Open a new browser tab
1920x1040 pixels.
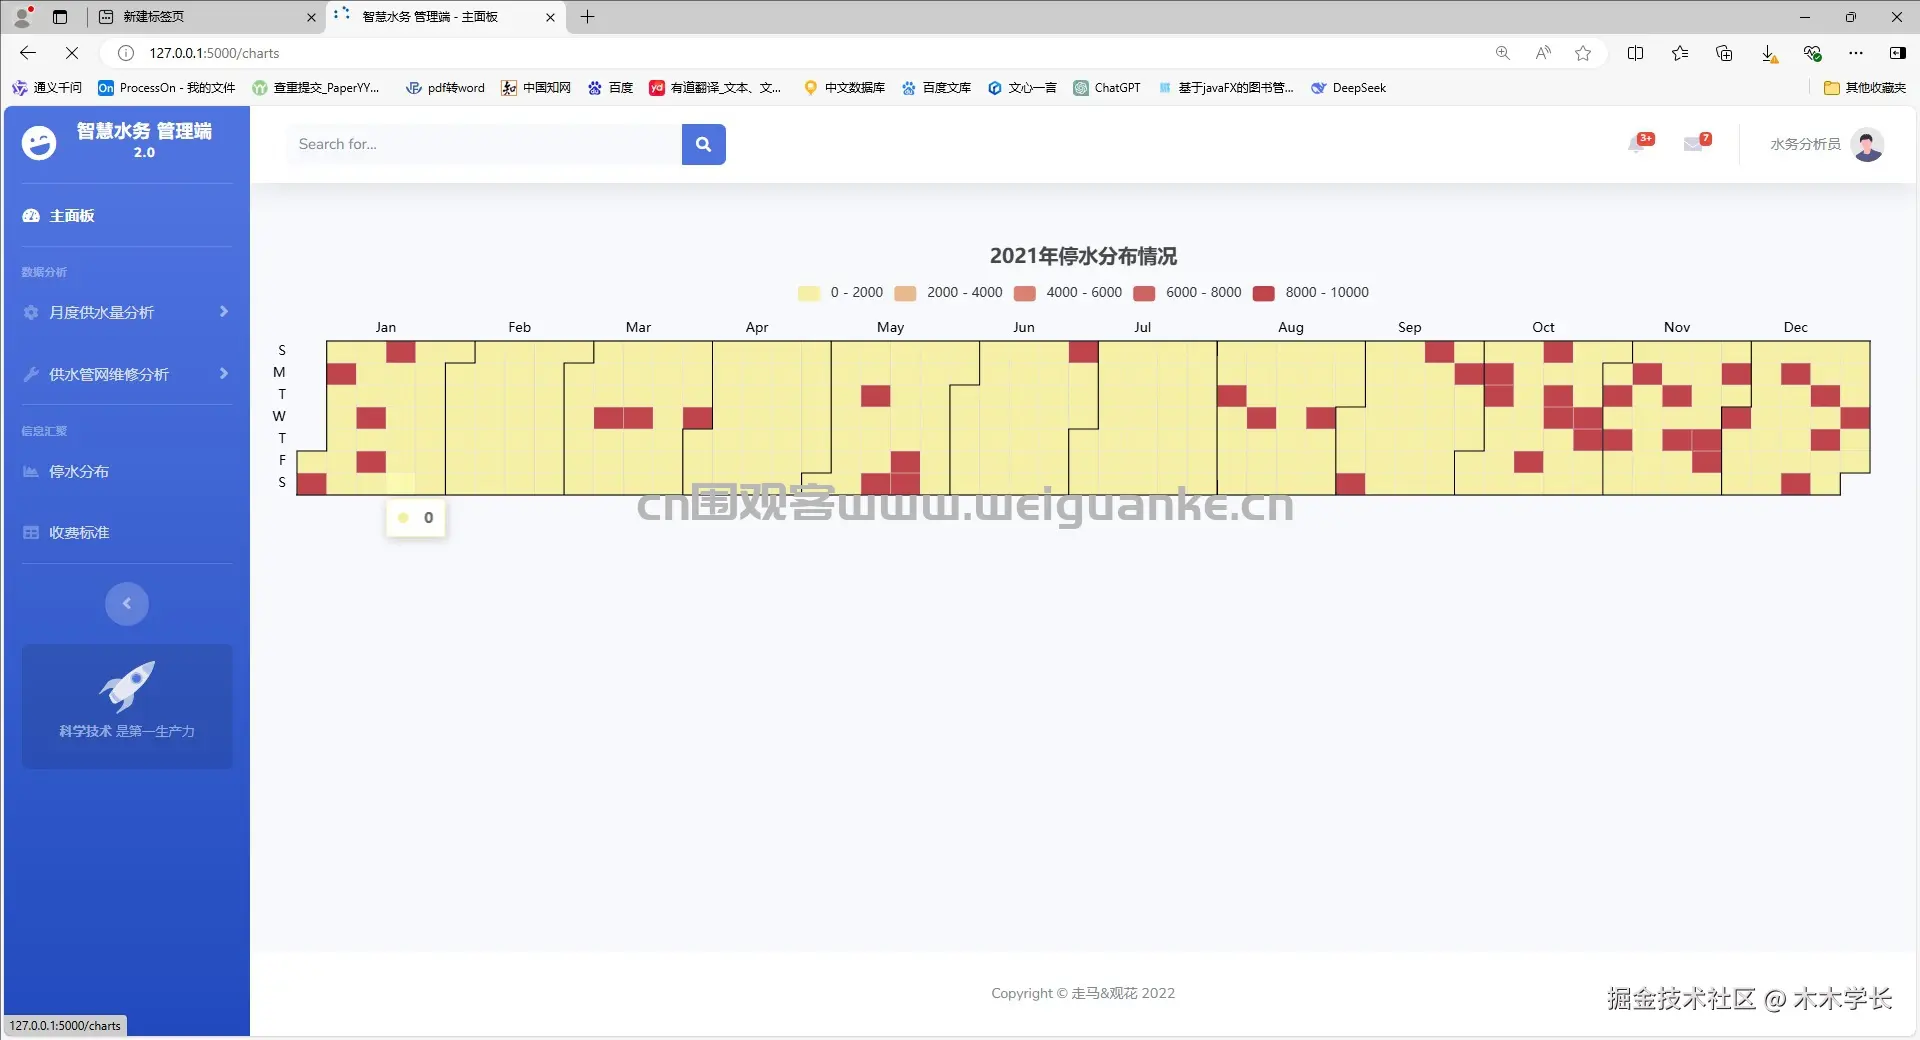588,17
